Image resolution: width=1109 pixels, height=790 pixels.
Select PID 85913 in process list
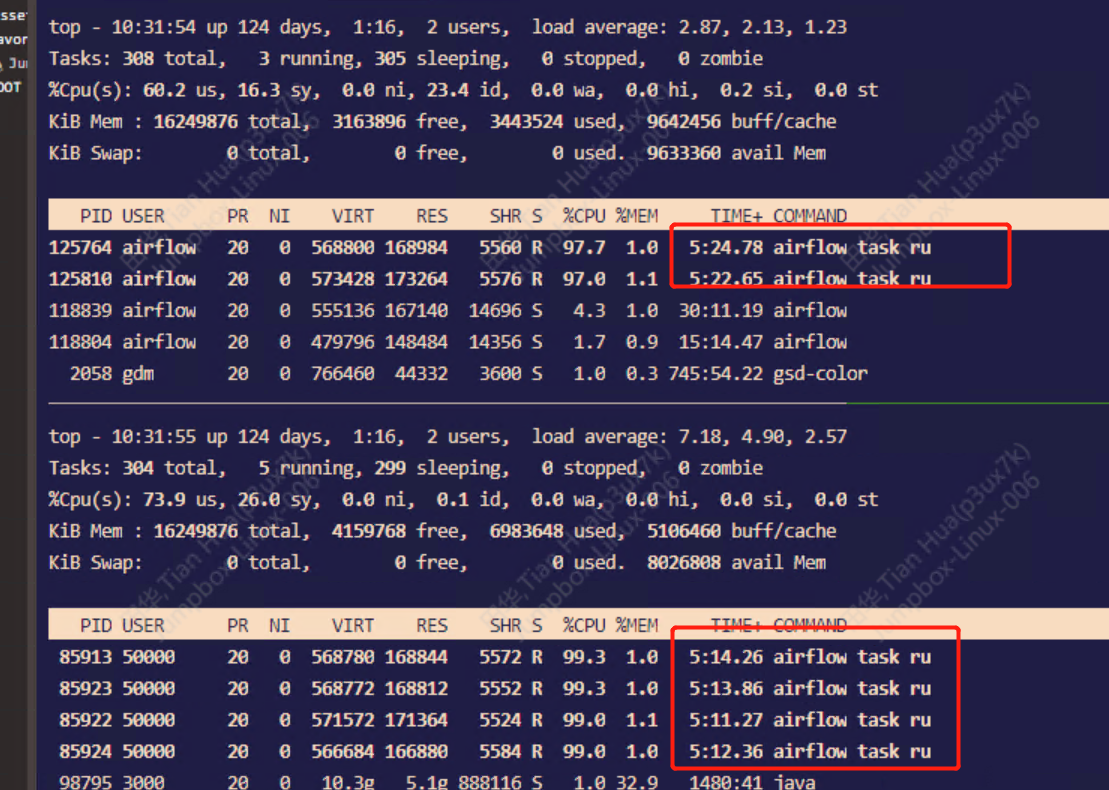85,657
